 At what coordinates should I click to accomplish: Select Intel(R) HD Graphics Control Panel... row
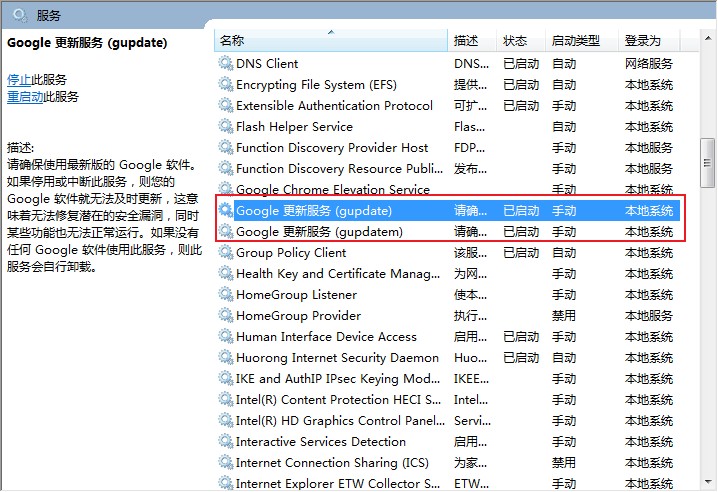[x=449, y=421]
